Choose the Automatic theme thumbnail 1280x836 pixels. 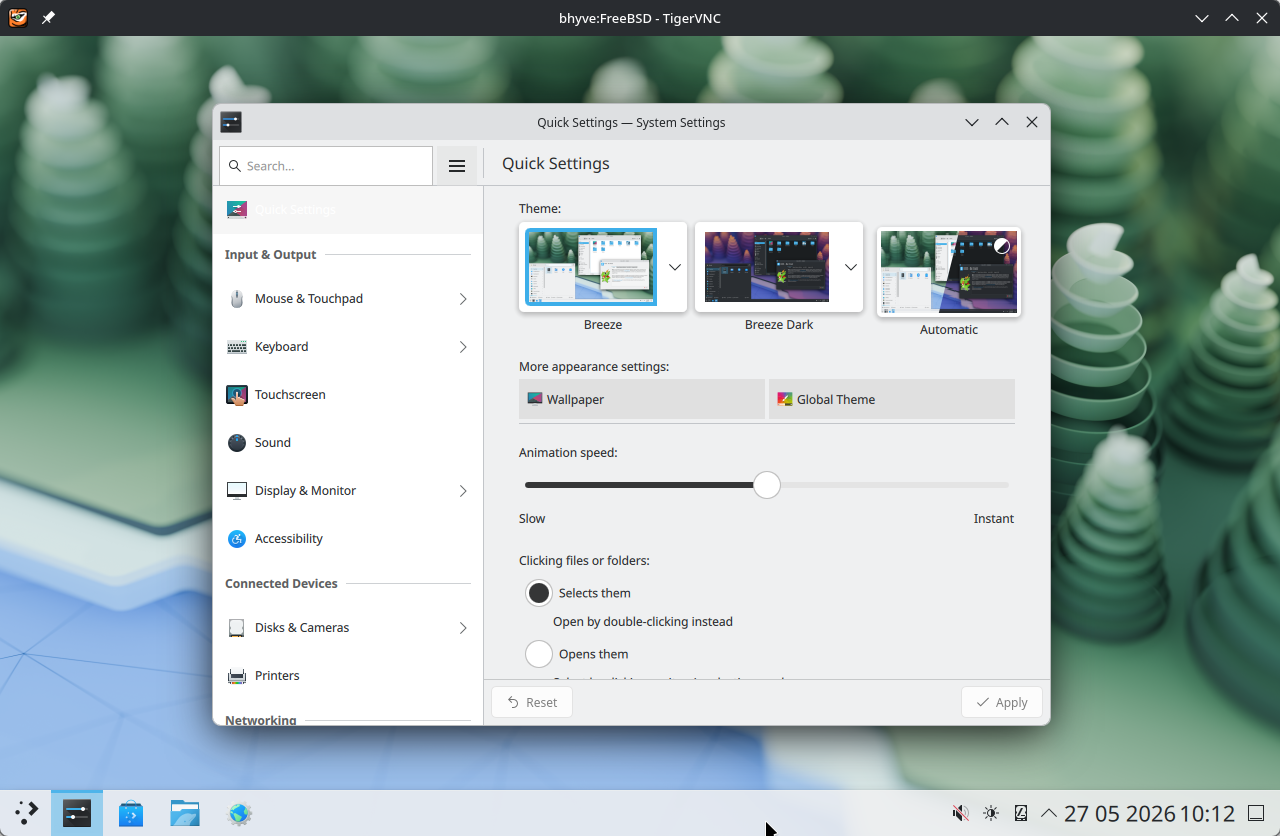pyautogui.click(x=949, y=272)
